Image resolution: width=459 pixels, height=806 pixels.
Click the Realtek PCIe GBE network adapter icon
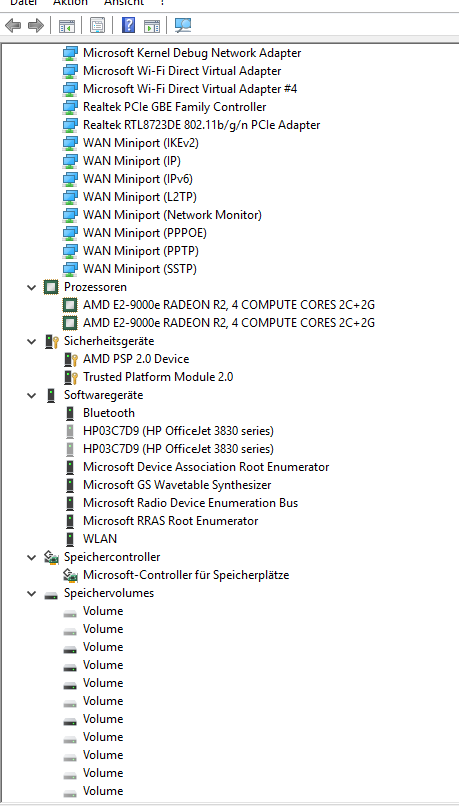[70, 107]
